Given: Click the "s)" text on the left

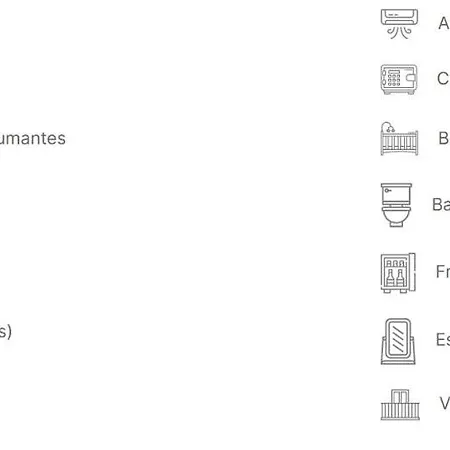Looking at the screenshot, I should (6, 331).
